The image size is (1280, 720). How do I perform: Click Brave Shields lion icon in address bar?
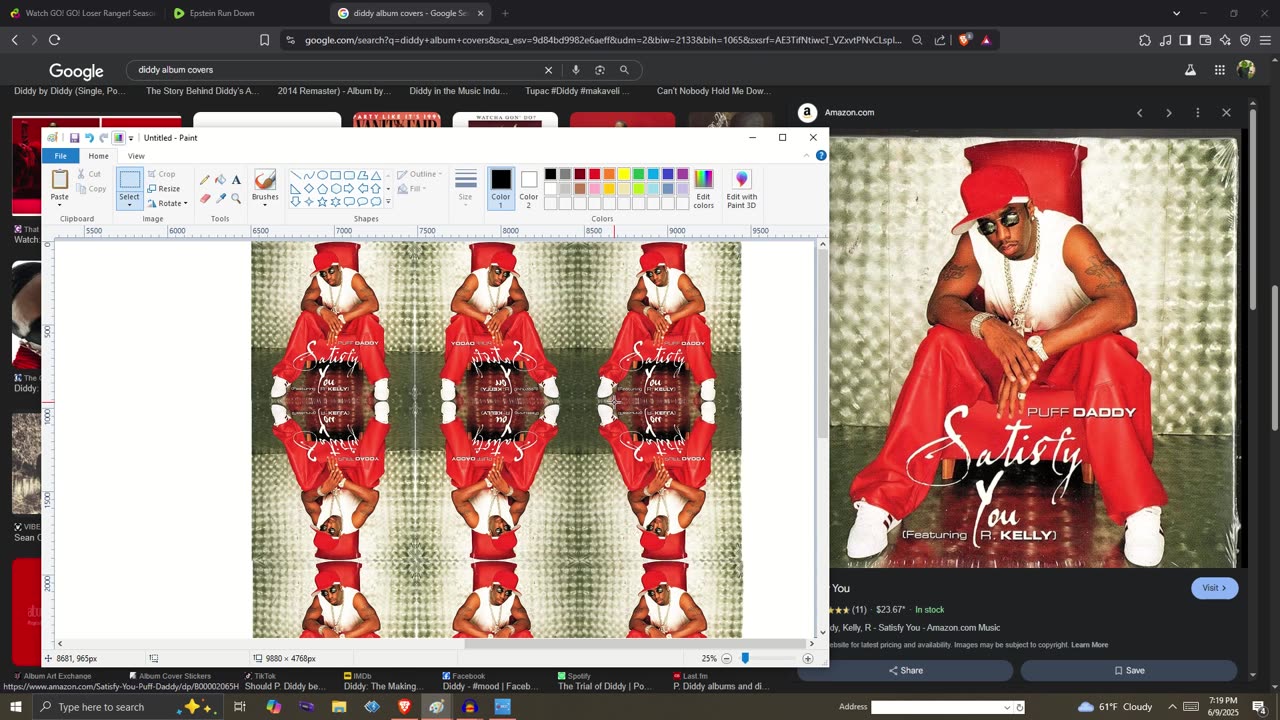[x=964, y=40]
